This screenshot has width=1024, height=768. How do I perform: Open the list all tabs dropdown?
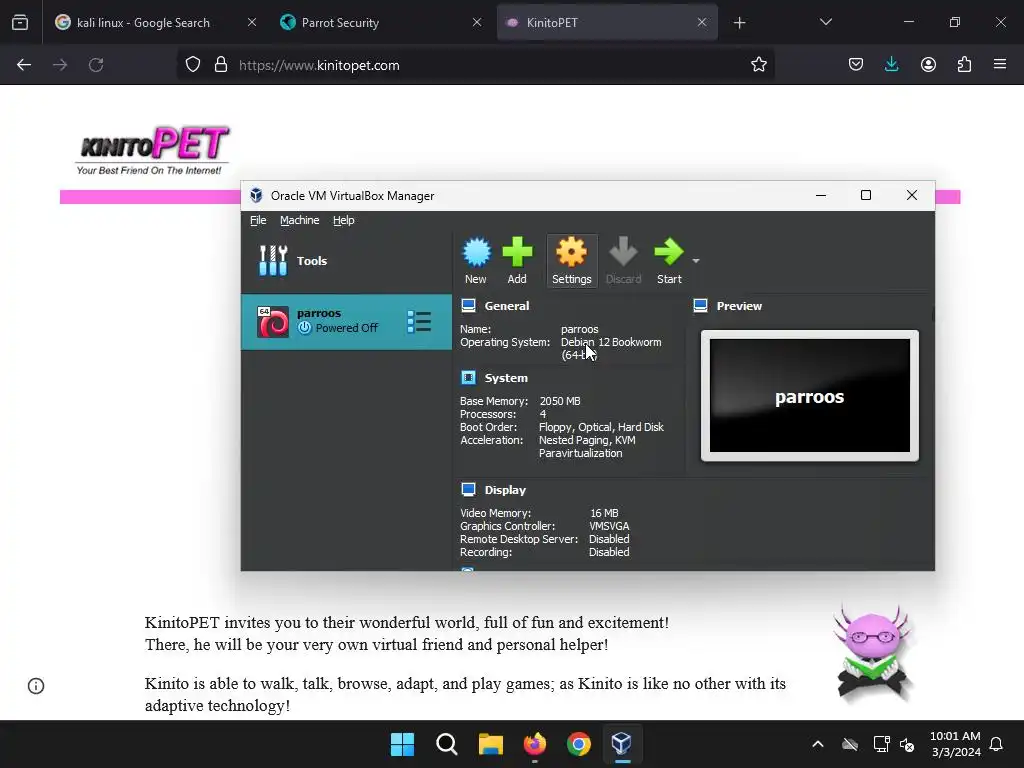826,22
